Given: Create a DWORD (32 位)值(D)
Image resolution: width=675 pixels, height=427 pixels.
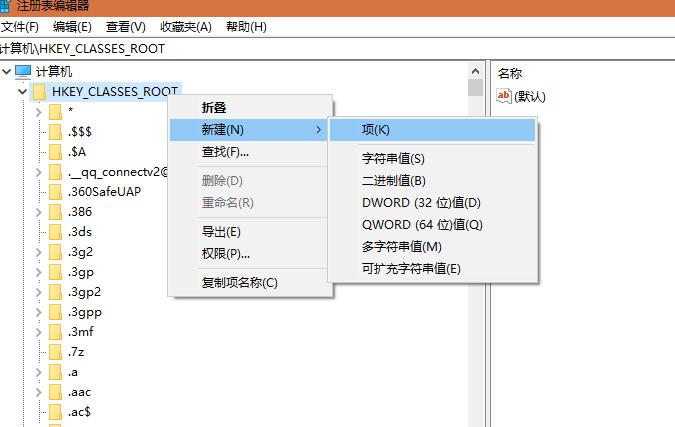Looking at the screenshot, I should tap(421, 203).
